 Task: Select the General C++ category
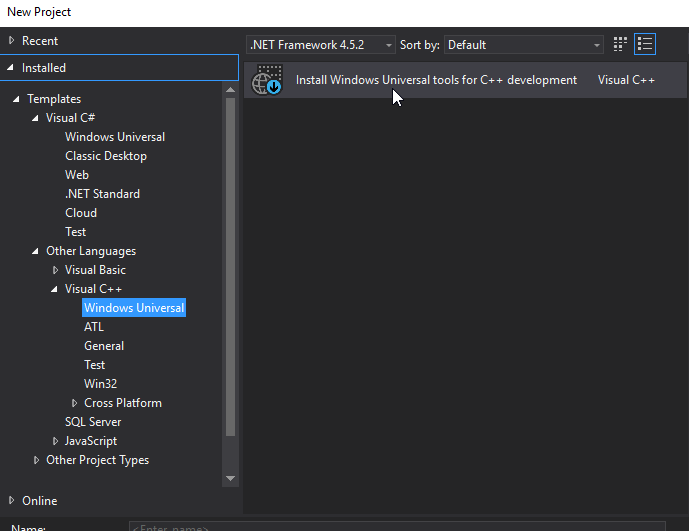[x=104, y=346]
